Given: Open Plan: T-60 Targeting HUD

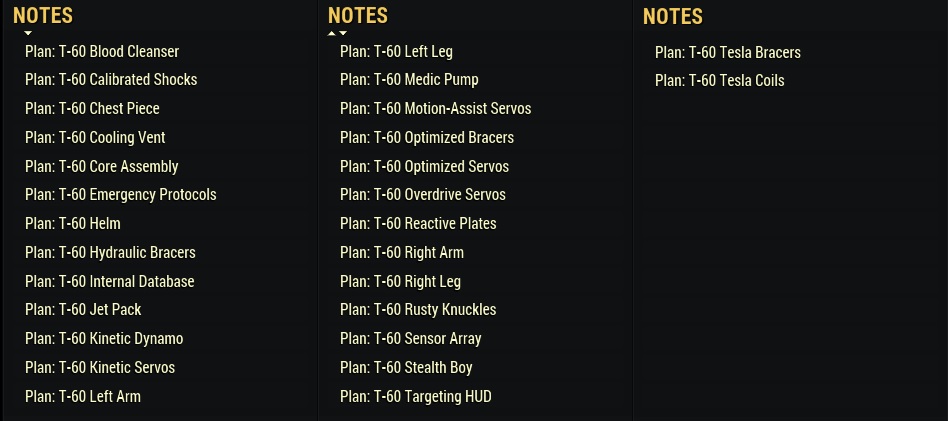Looking at the screenshot, I should [x=416, y=396].
